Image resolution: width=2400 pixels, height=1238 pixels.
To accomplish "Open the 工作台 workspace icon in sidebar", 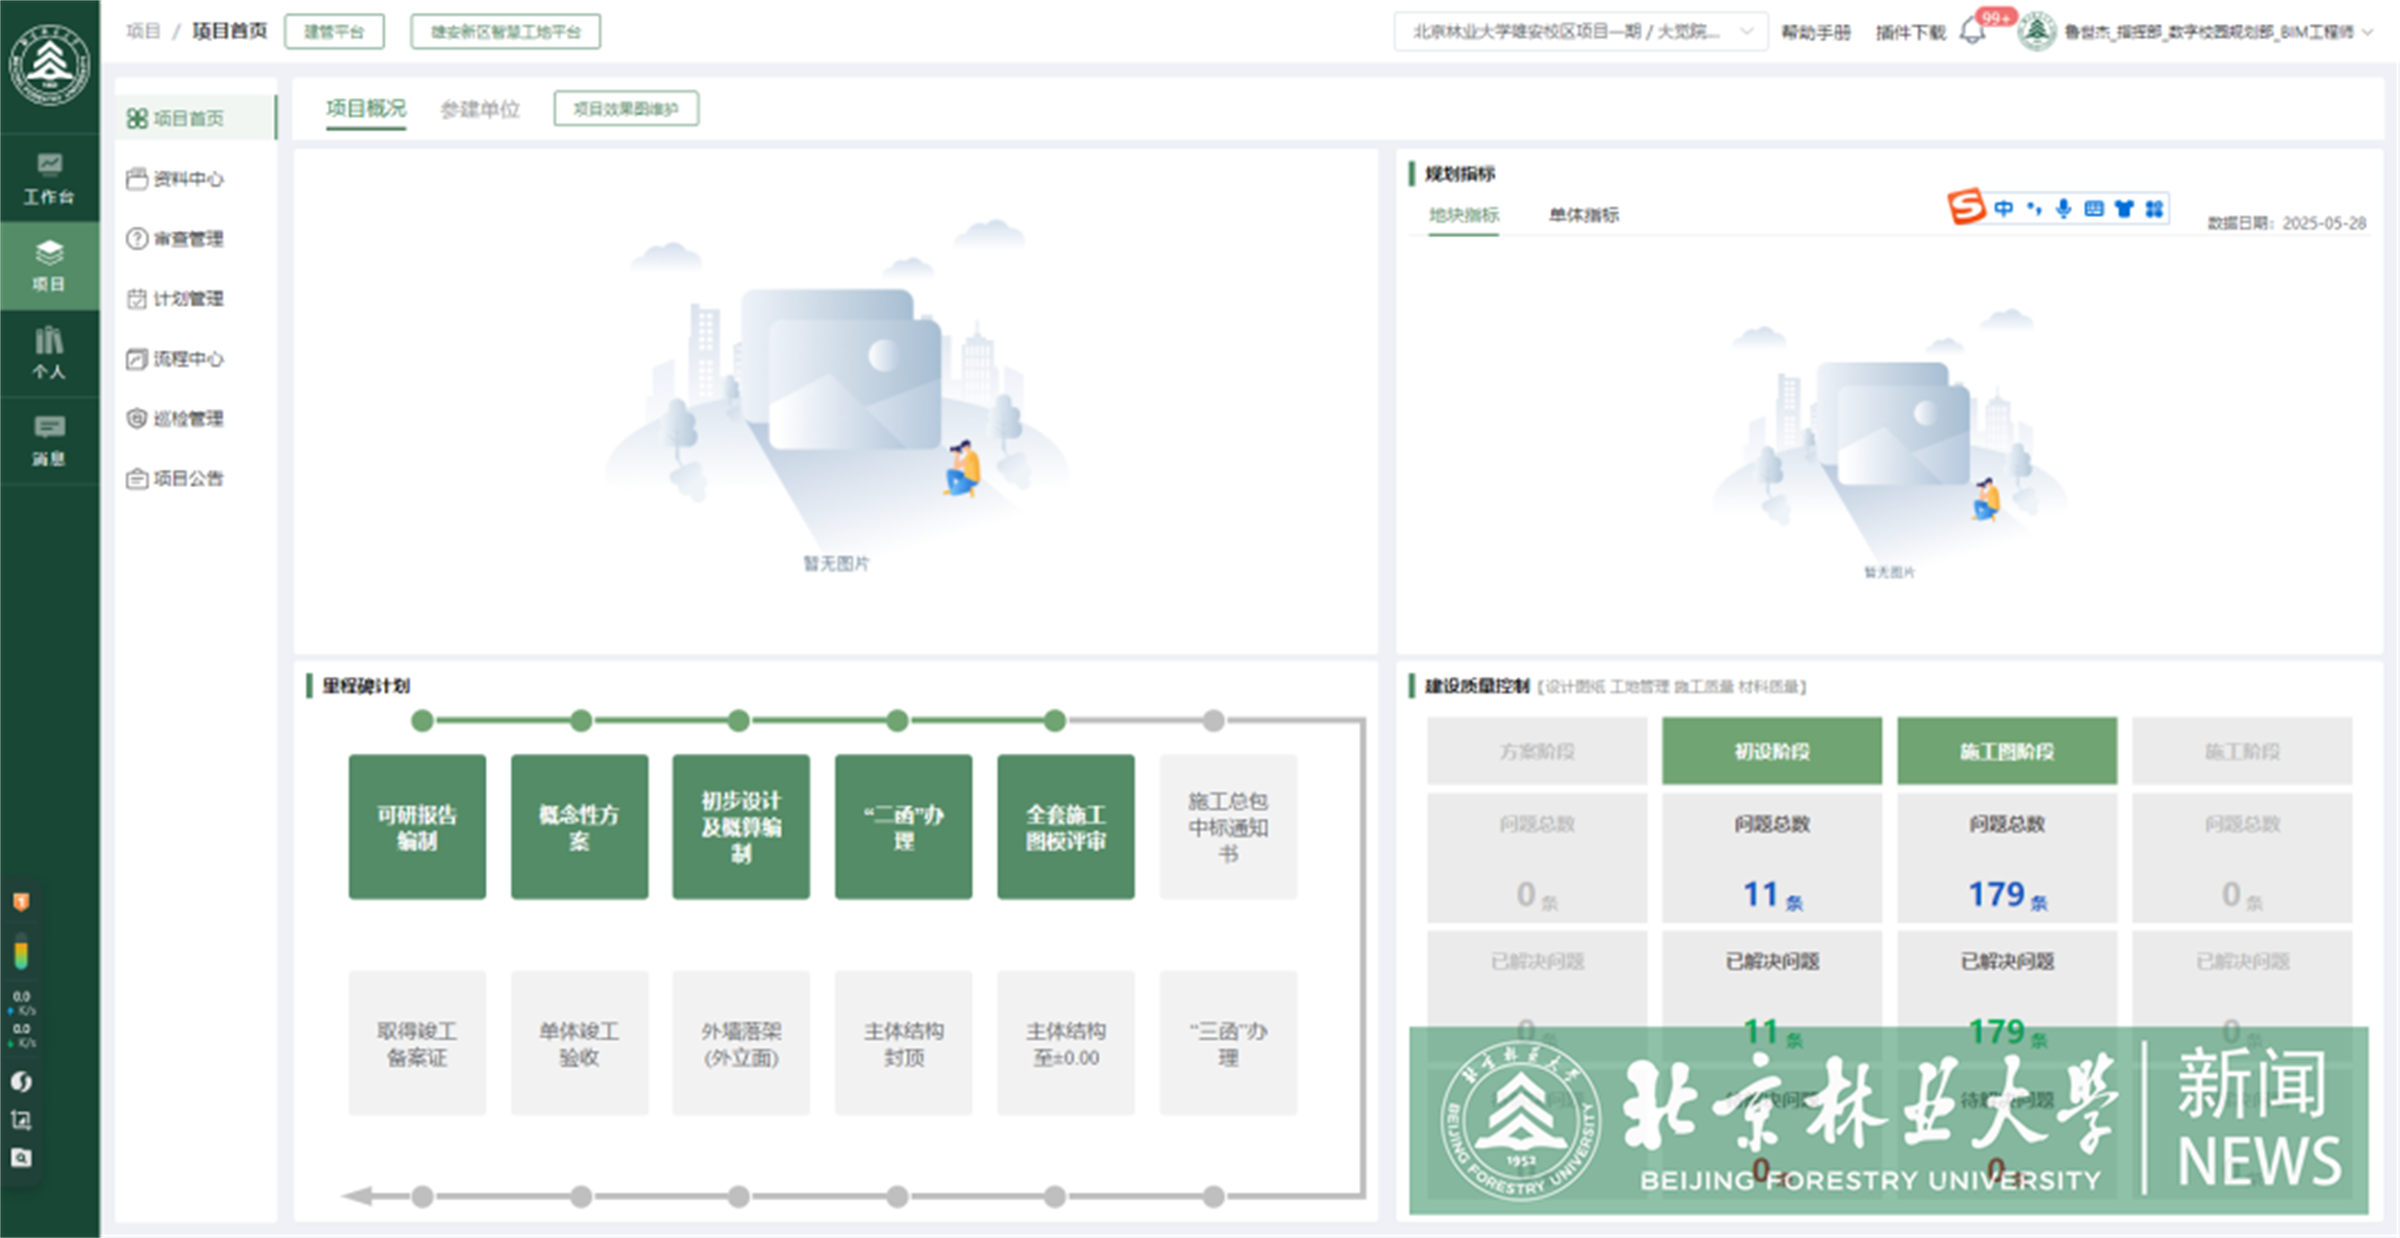I will pyautogui.click(x=49, y=178).
